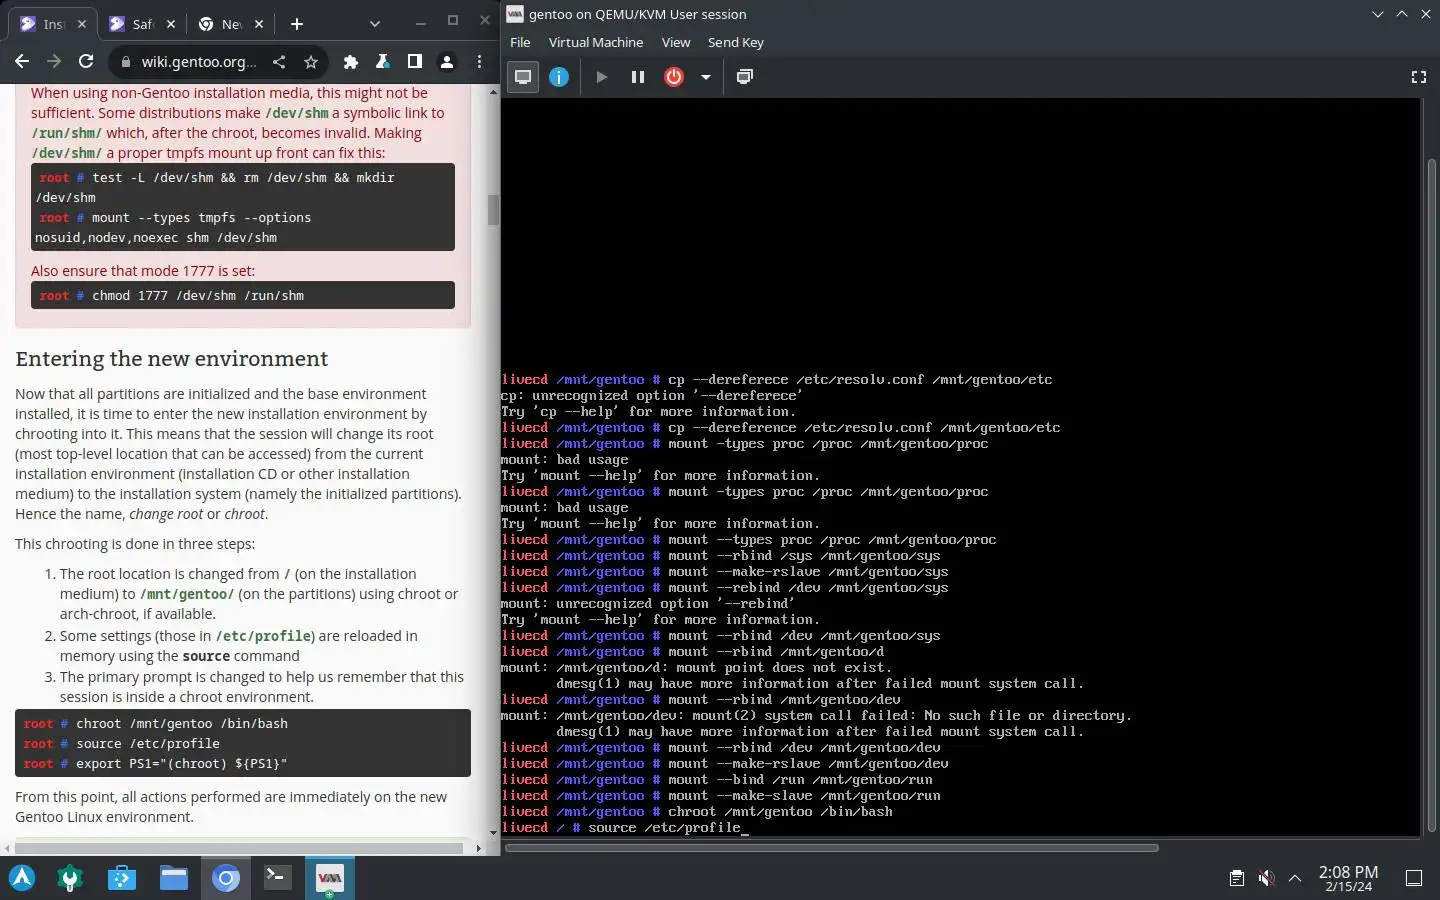Open the terminal from the taskbar
This screenshot has width=1440, height=900.
tap(277, 878)
